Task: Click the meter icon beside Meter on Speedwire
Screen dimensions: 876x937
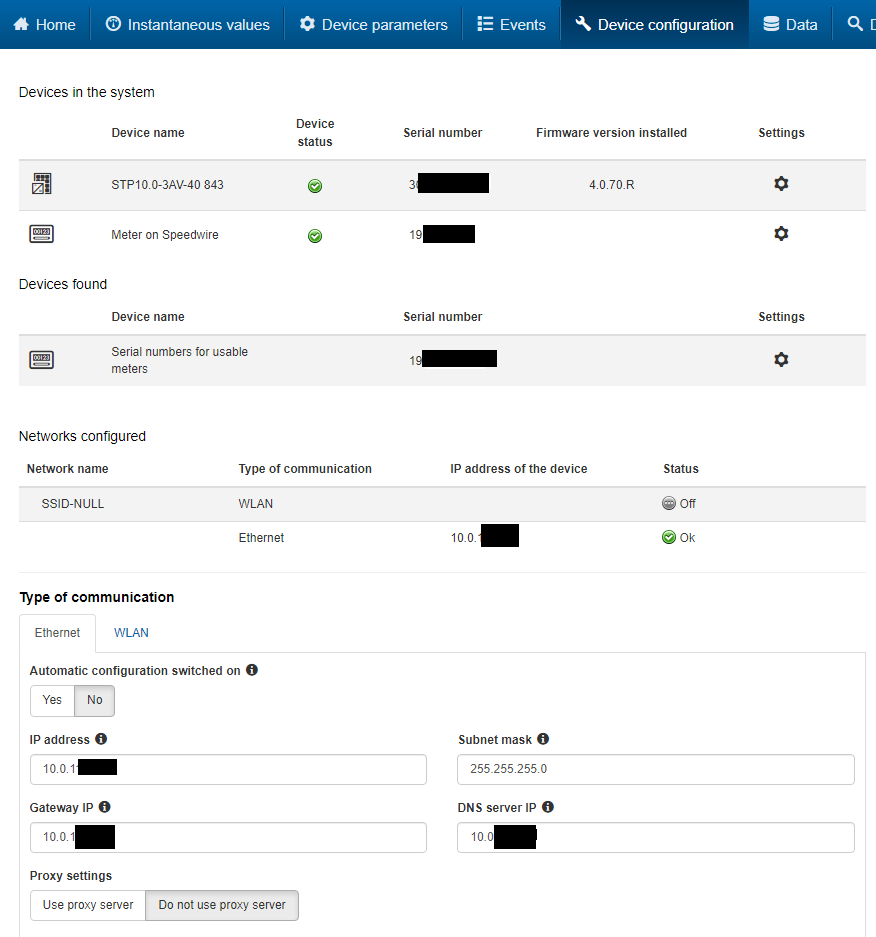Action: [x=41, y=234]
